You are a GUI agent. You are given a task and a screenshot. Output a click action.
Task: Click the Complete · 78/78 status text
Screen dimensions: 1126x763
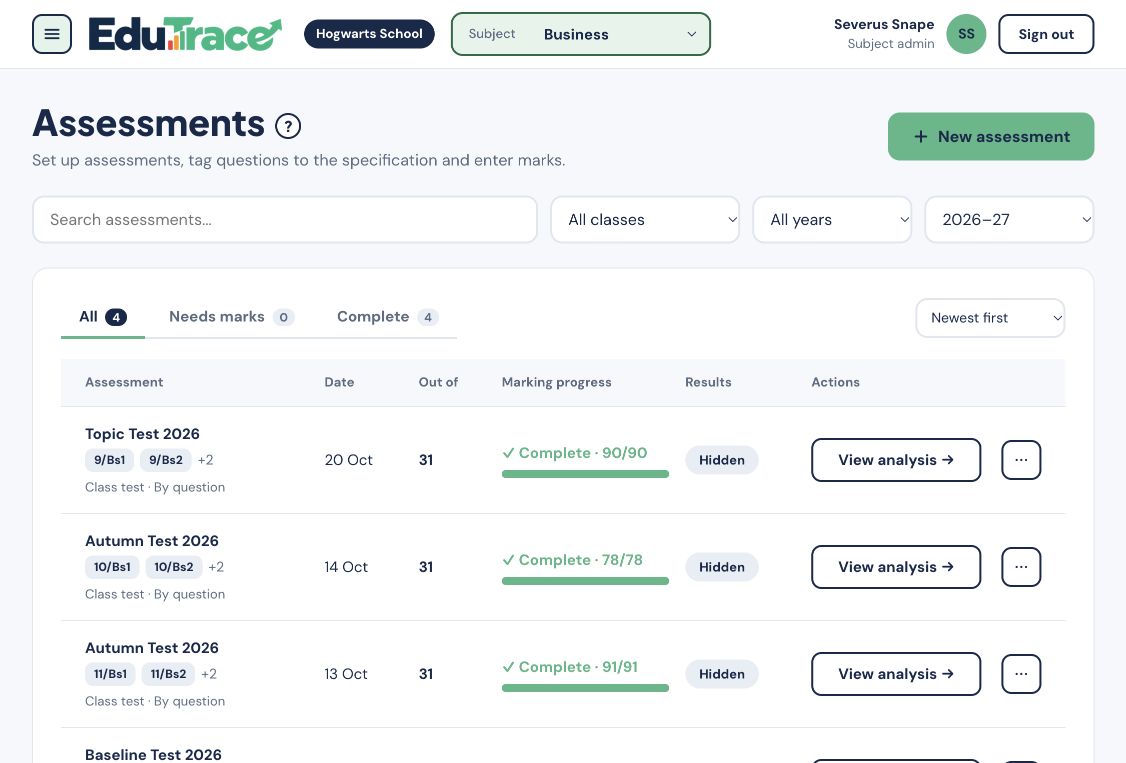(x=572, y=560)
